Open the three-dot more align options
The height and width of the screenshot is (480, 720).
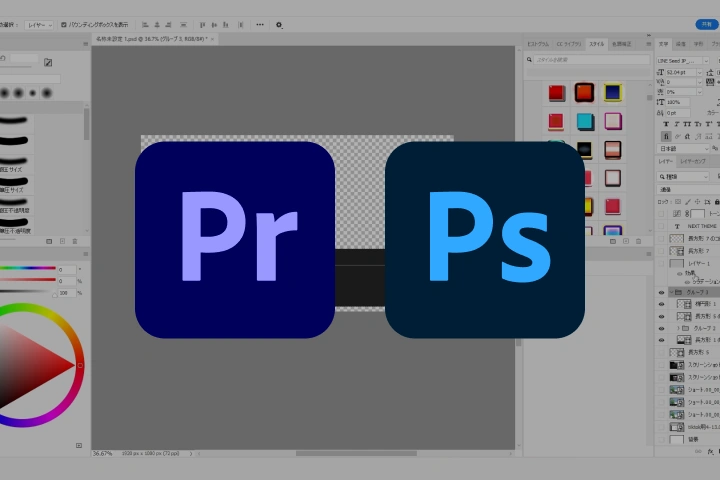point(260,25)
